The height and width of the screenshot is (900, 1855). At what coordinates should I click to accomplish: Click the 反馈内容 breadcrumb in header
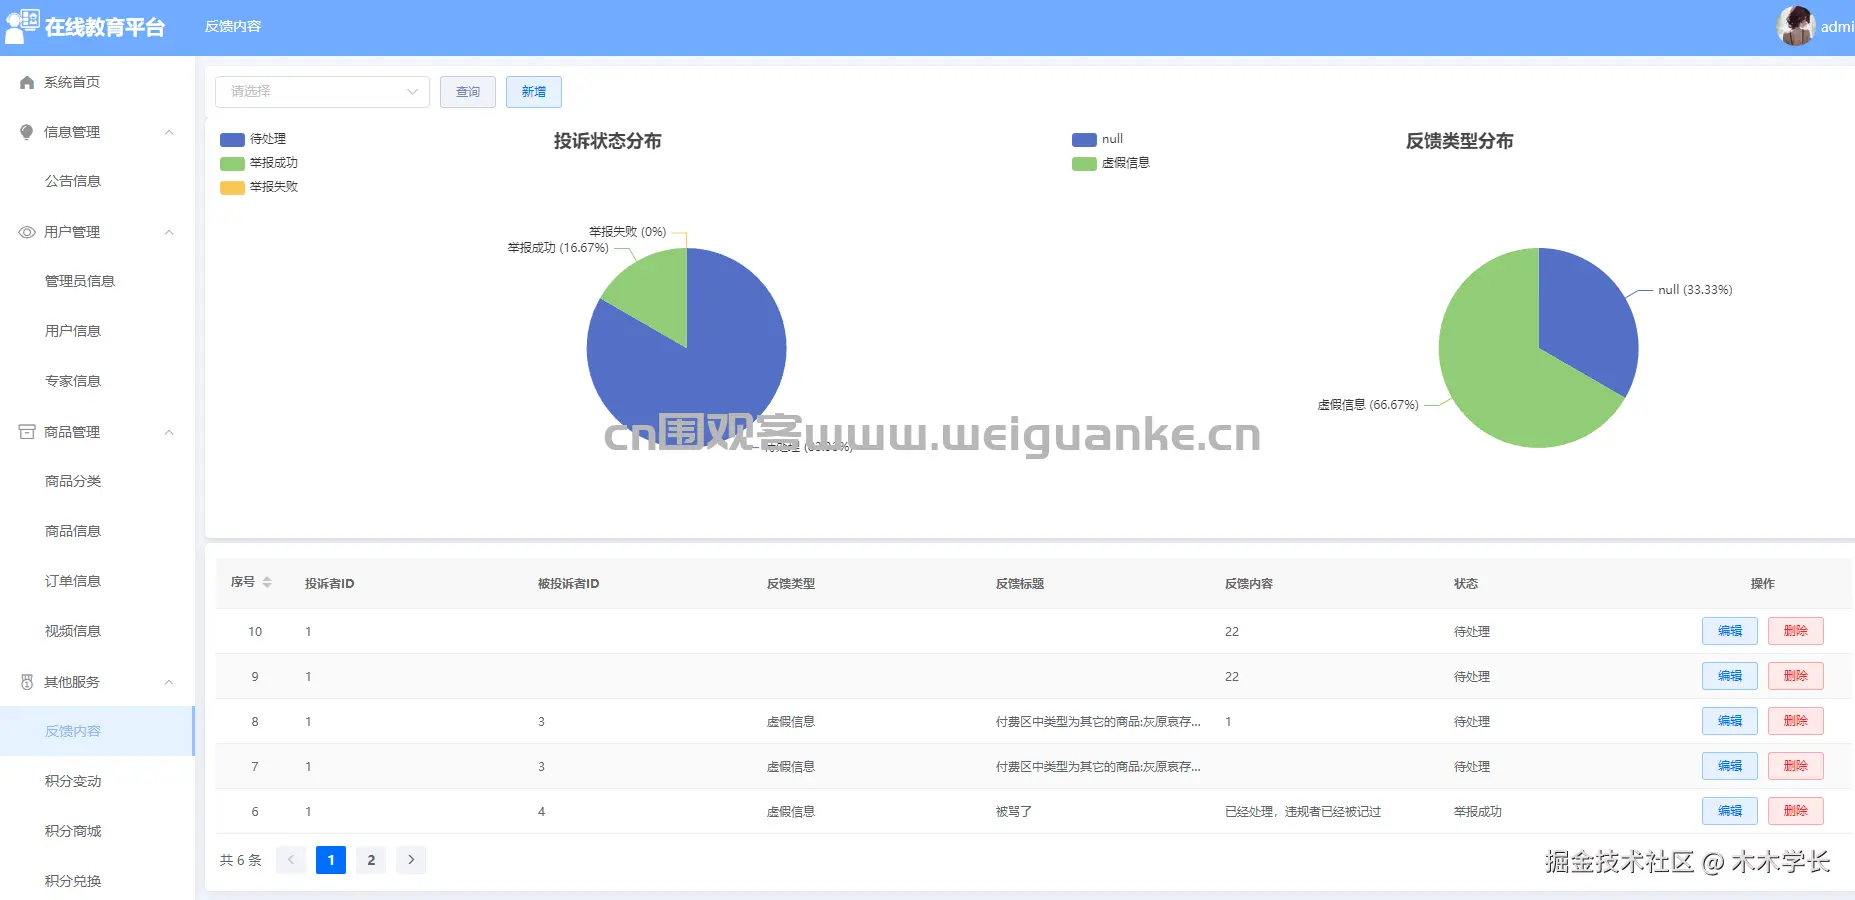(x=233, y=27)
